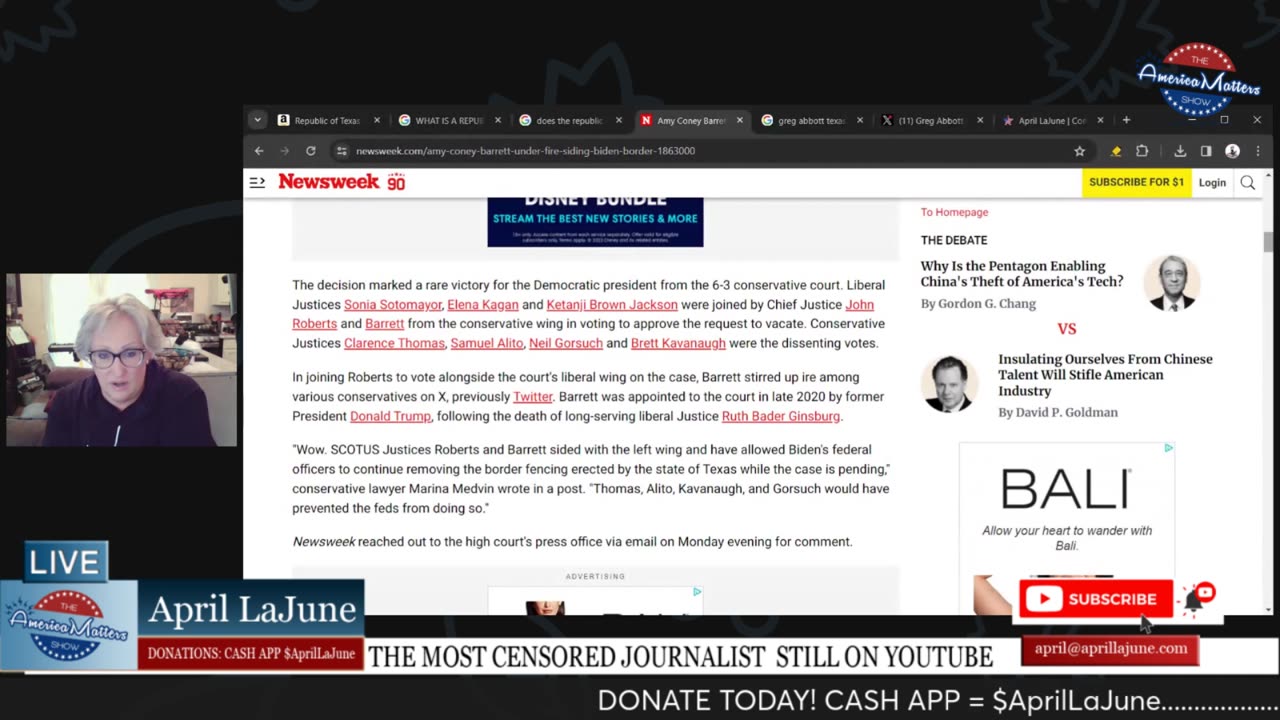The height and width of the screenshot is (720, 1280).
Task: Click Gordon G. Chang's portrait
Action: 1171,283
